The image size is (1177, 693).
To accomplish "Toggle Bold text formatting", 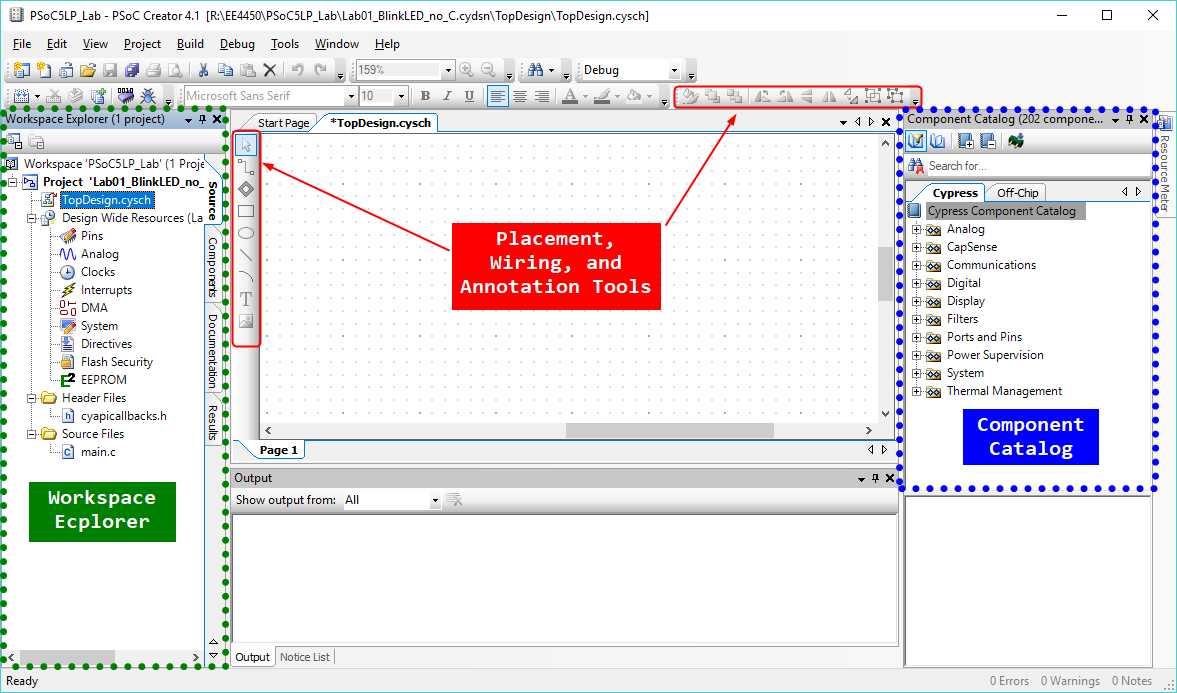I will (x=425, y=96).
